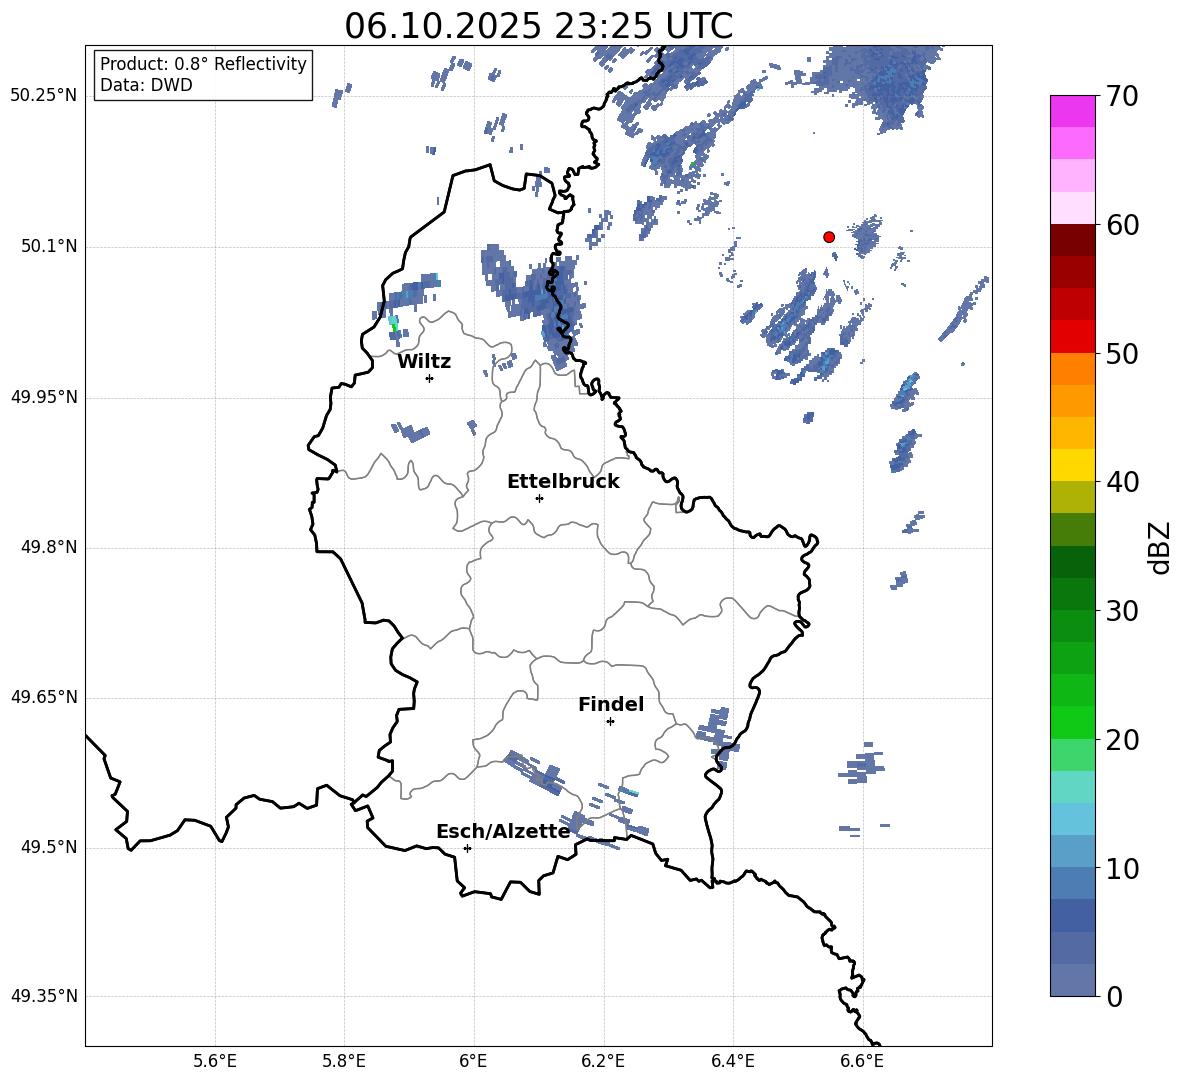The height and width of the screenshot is (1081, 1184).
Task: Click the Product: 0.8° Reflectivity text
Action: coord(203,64)
